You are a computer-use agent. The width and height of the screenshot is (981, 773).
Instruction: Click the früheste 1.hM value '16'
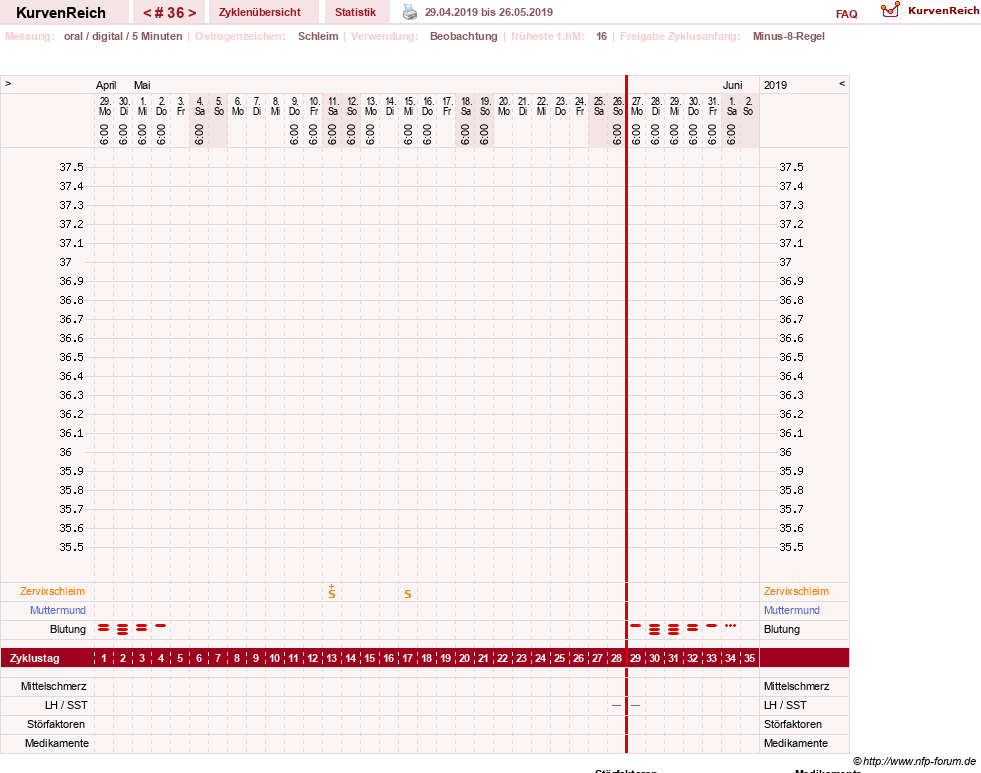(601, 36)
